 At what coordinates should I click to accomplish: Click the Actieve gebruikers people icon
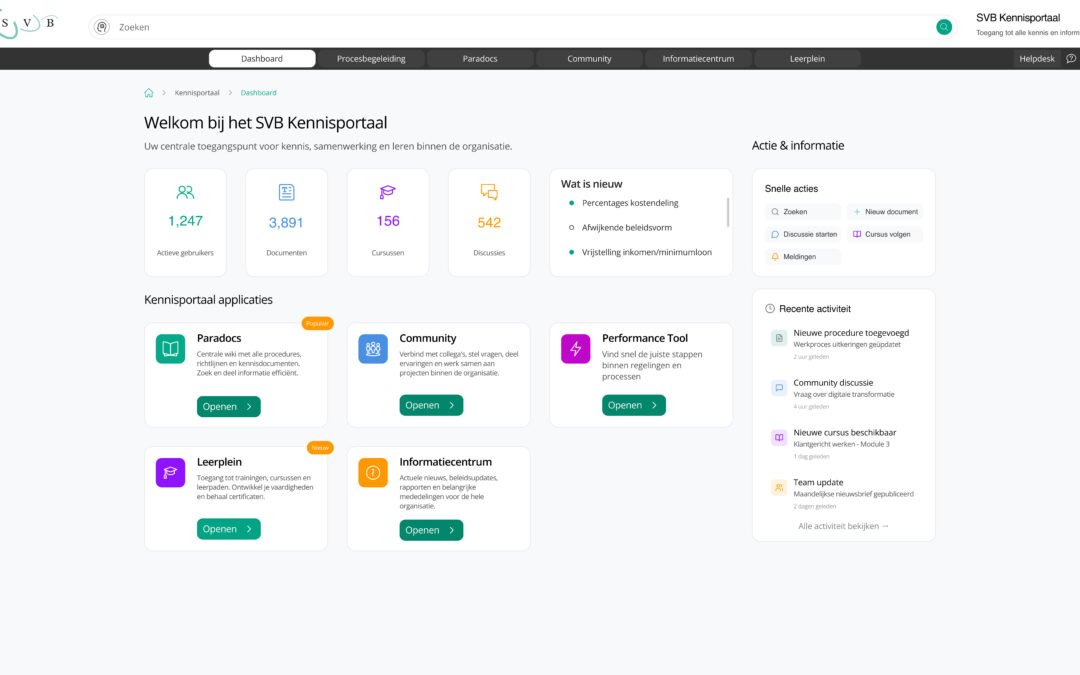click(x=184, y=191)
